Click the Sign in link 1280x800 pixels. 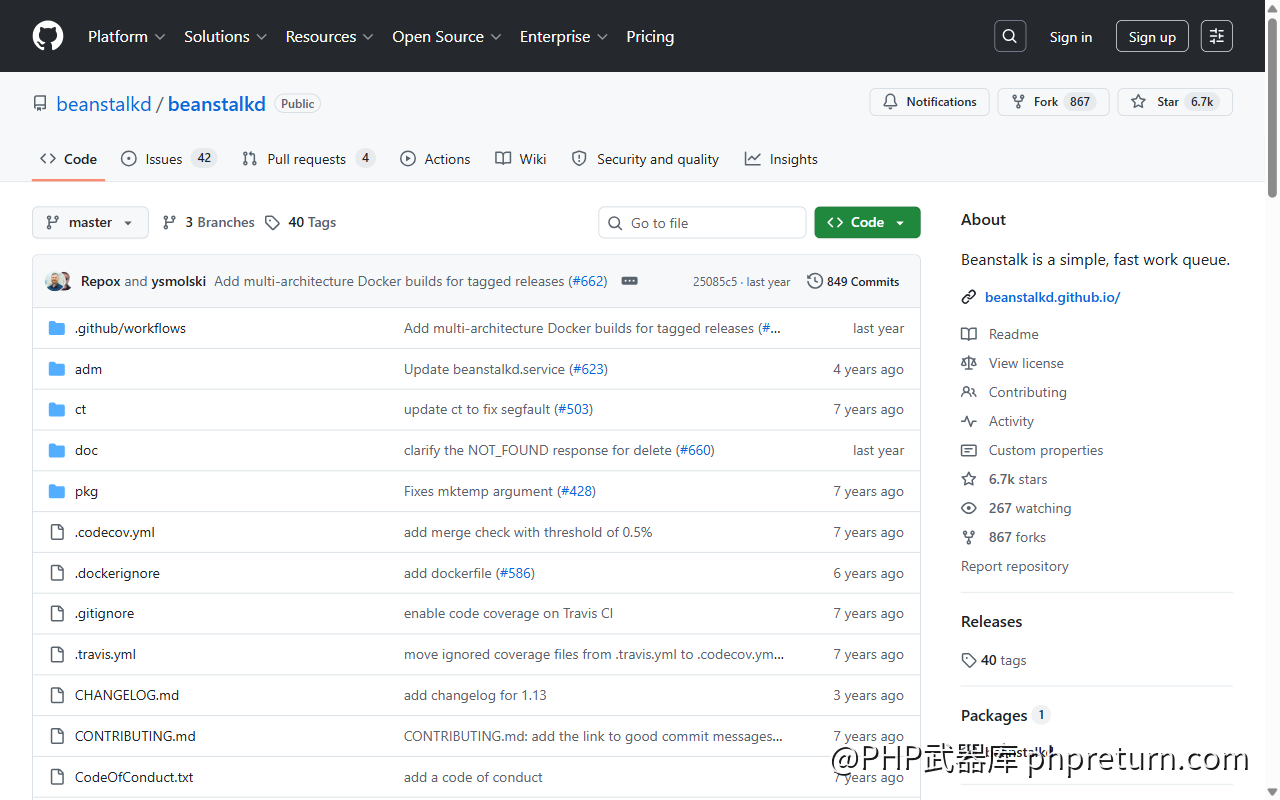point(1070,37)
